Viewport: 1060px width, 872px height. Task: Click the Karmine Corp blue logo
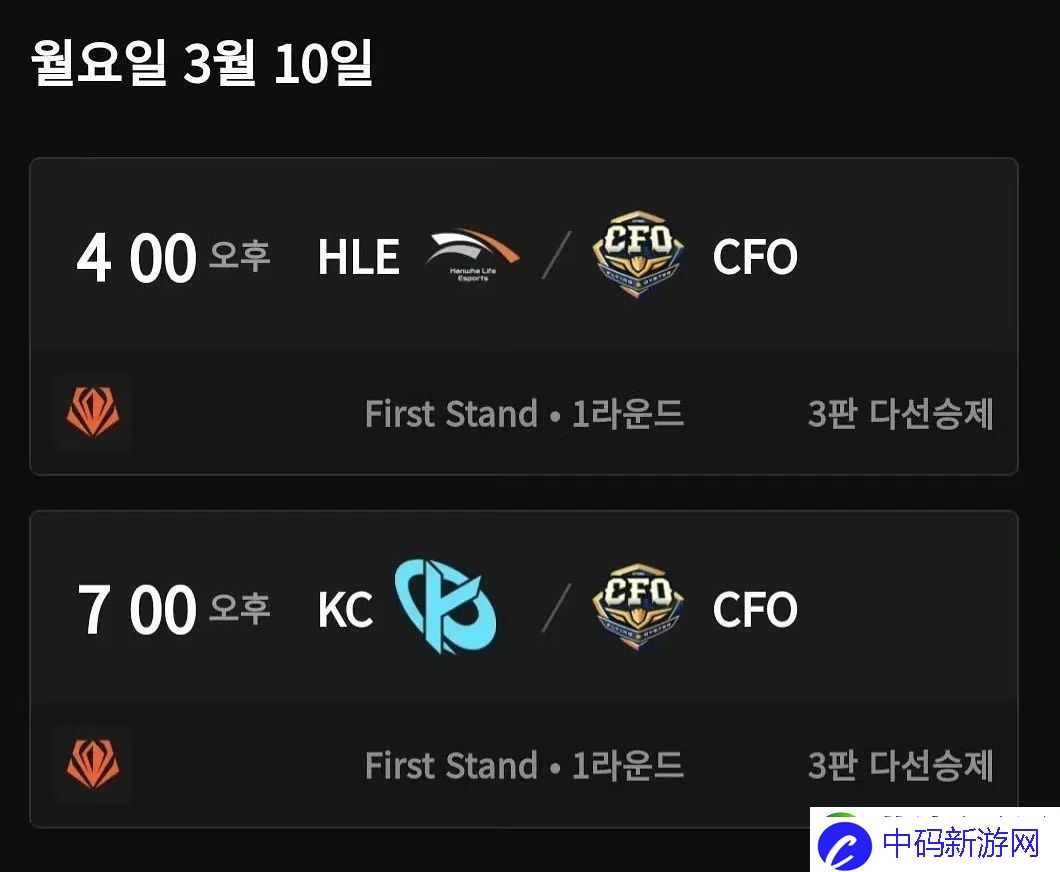445,606
